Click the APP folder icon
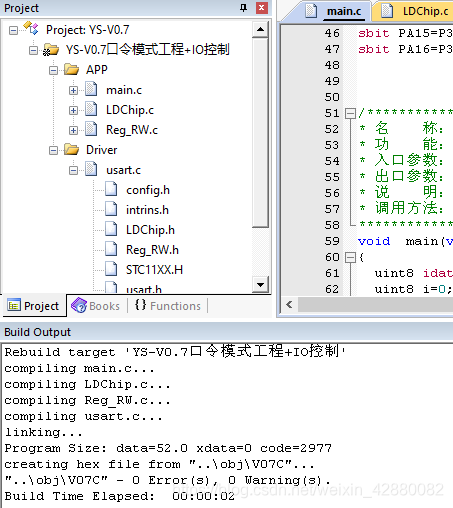Image resolution: width=453 pixels, height=508 pixels. click(x=71, y=69)
